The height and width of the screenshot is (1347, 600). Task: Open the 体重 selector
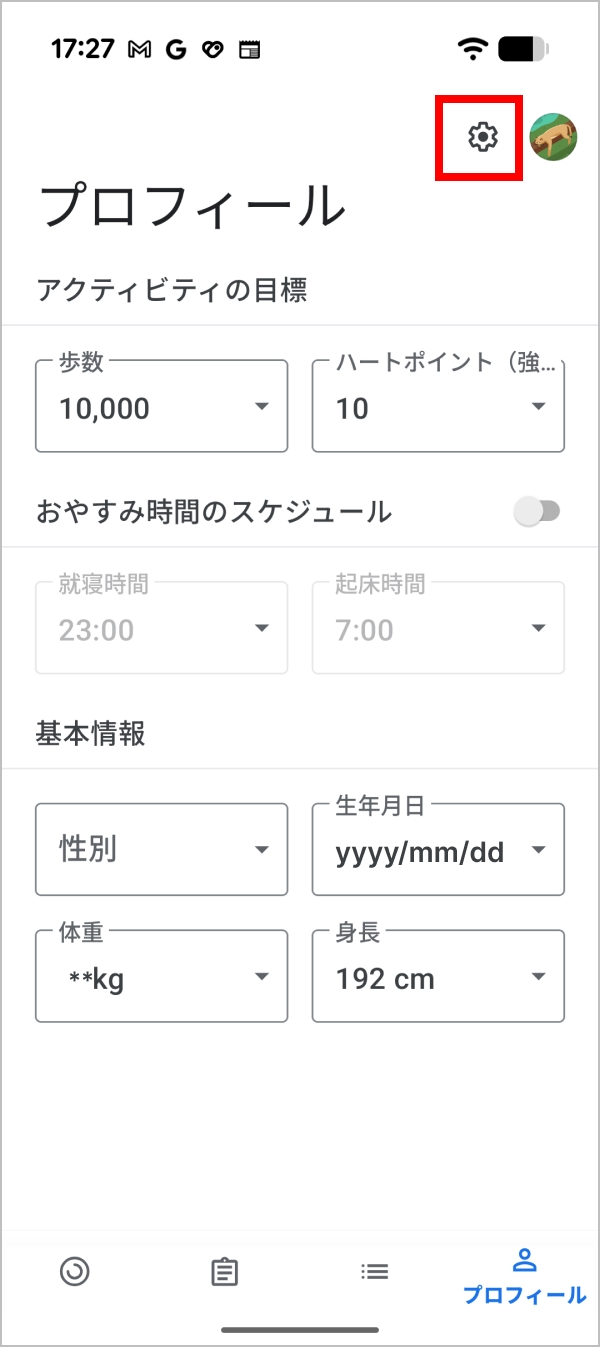(161, 977)
